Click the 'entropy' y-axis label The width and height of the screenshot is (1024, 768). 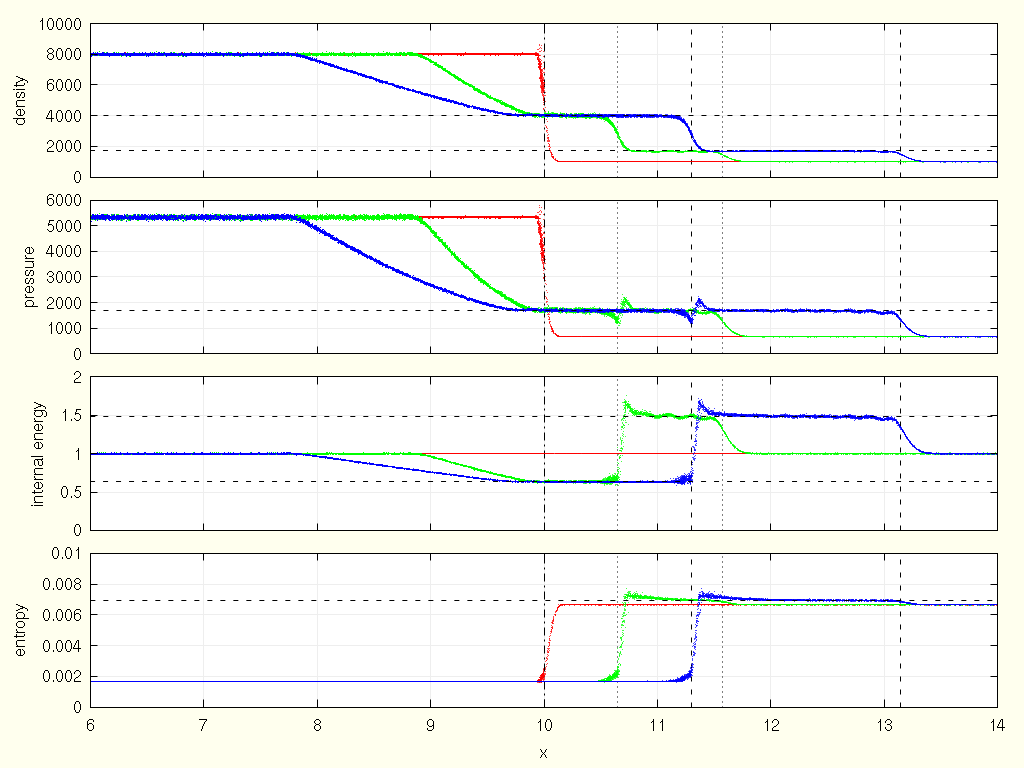pyautogui.click(x=19, y=630)
